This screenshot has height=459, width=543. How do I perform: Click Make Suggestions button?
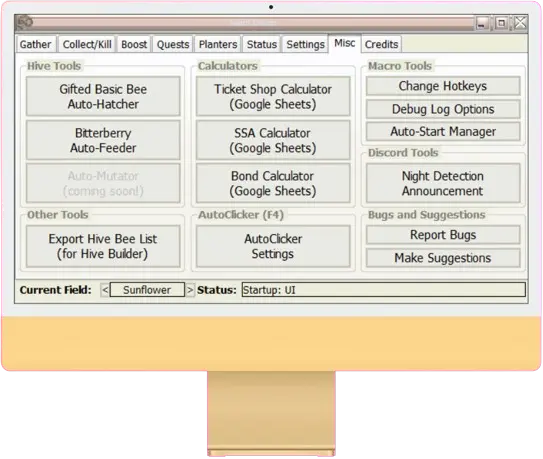point(443,258)
